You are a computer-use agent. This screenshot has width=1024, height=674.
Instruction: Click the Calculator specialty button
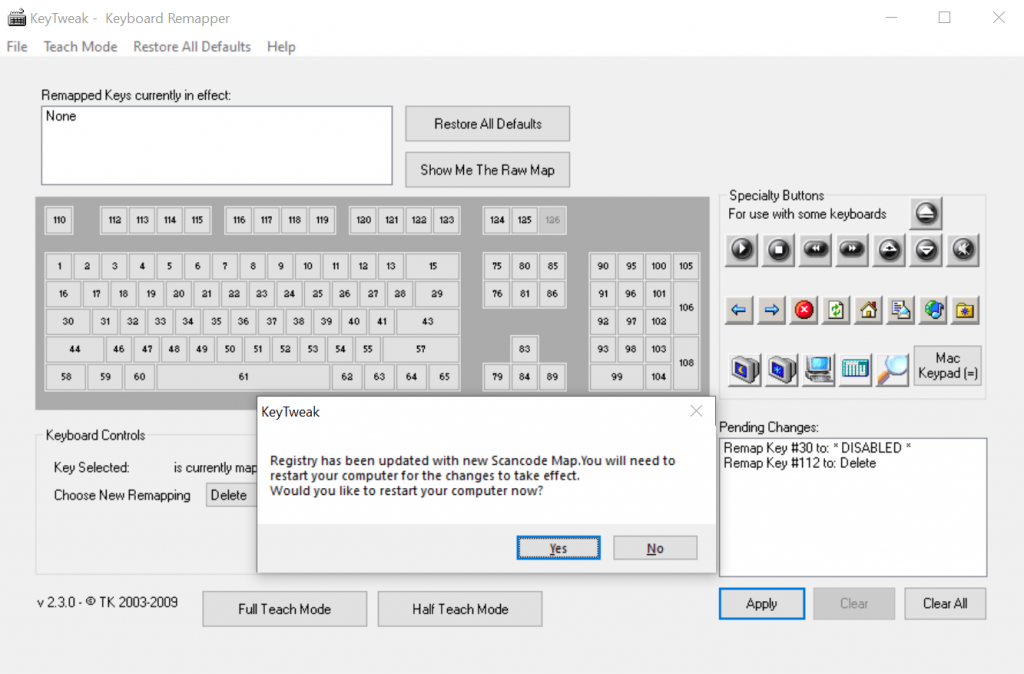click(855, 369)
